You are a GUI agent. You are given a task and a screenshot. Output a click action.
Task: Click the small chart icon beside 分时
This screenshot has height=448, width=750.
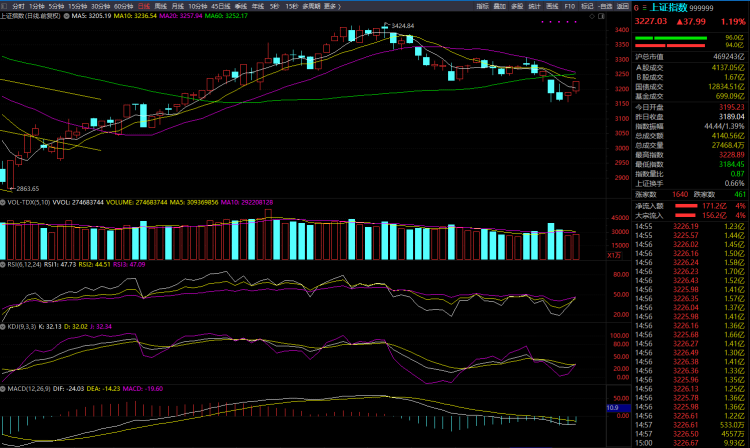pyautogui.click(x=5, y=5)
